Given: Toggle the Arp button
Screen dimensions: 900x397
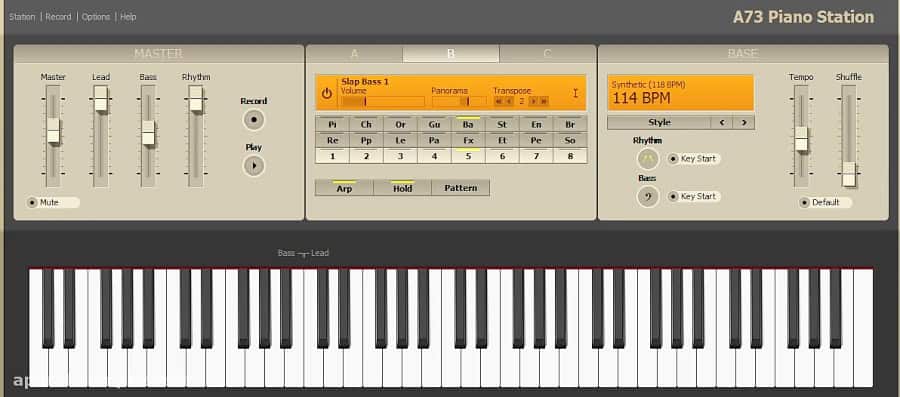Looking at the screenshot, I should [344, 188].
